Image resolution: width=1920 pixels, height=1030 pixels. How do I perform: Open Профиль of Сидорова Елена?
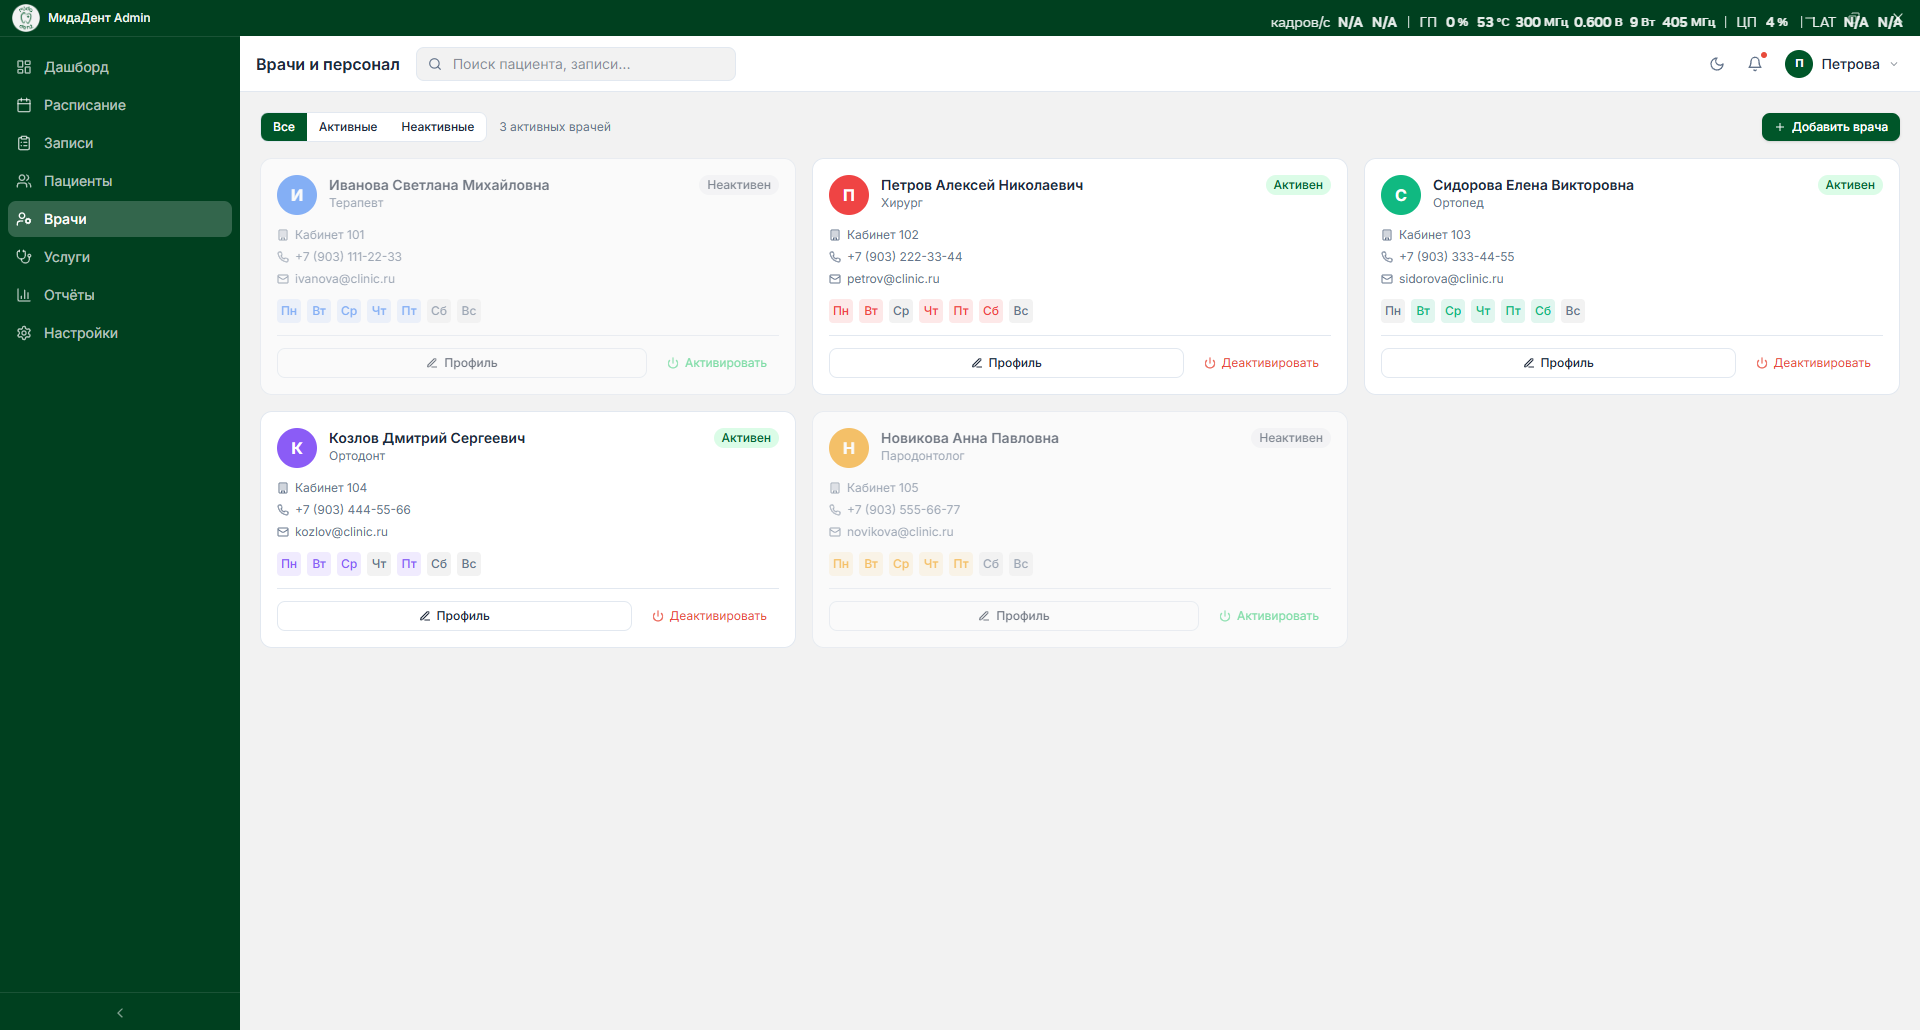coord(1558,363)
